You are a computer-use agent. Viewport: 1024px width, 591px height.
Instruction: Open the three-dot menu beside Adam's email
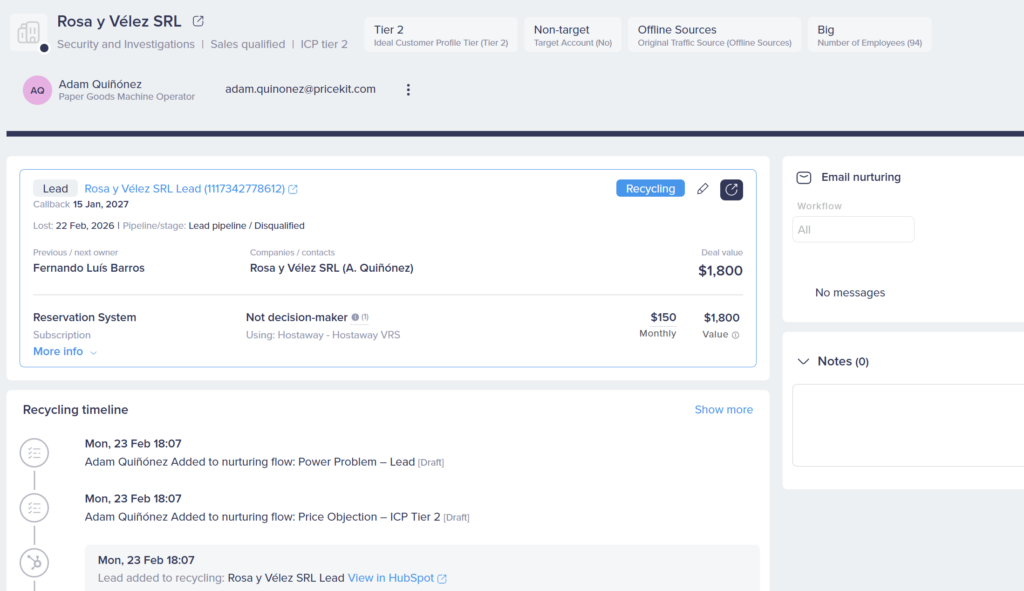[408, 90]
